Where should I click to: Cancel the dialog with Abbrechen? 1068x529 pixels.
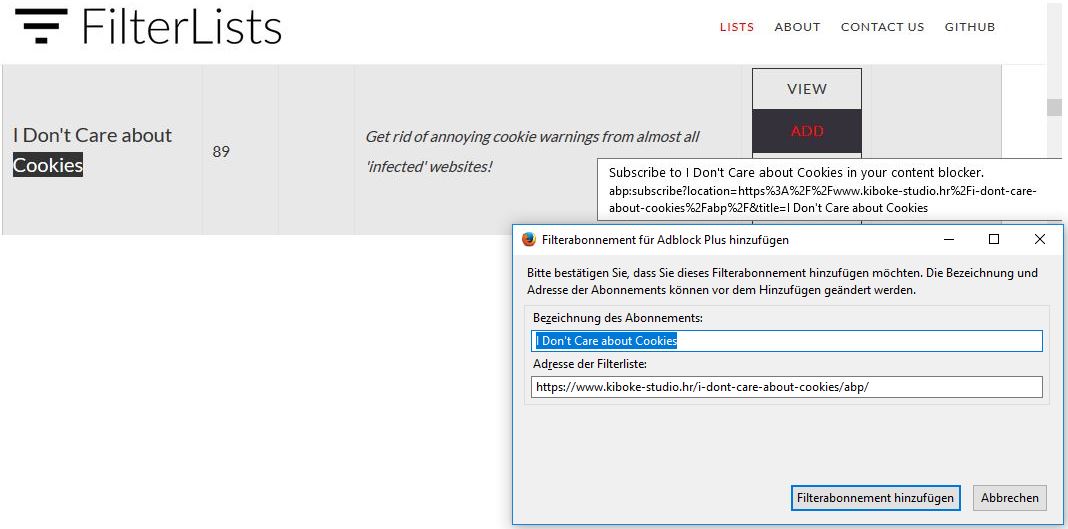pyautogui.click(x=1009, y=498)
